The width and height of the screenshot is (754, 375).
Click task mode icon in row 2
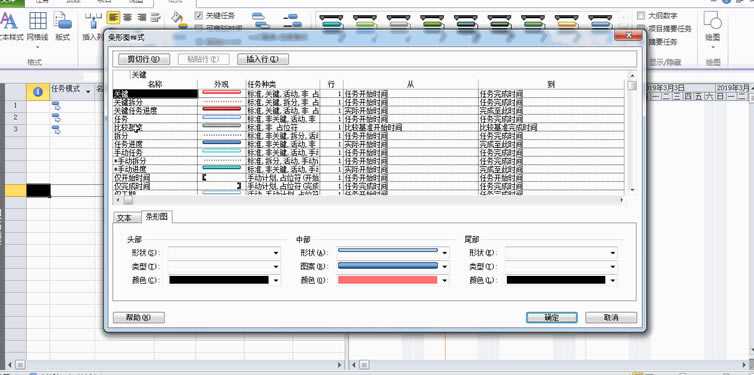point(56,117)
